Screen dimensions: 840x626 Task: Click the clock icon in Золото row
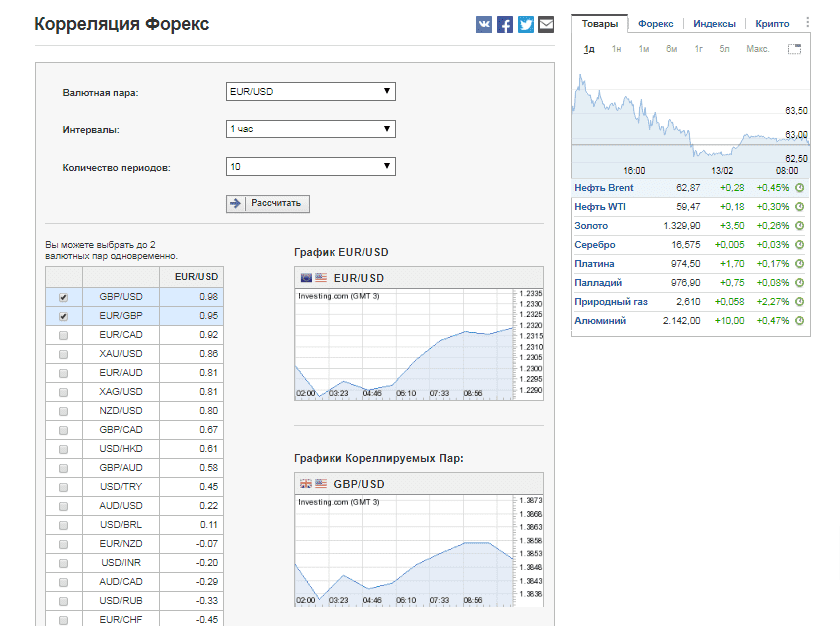tap(799, 226)
